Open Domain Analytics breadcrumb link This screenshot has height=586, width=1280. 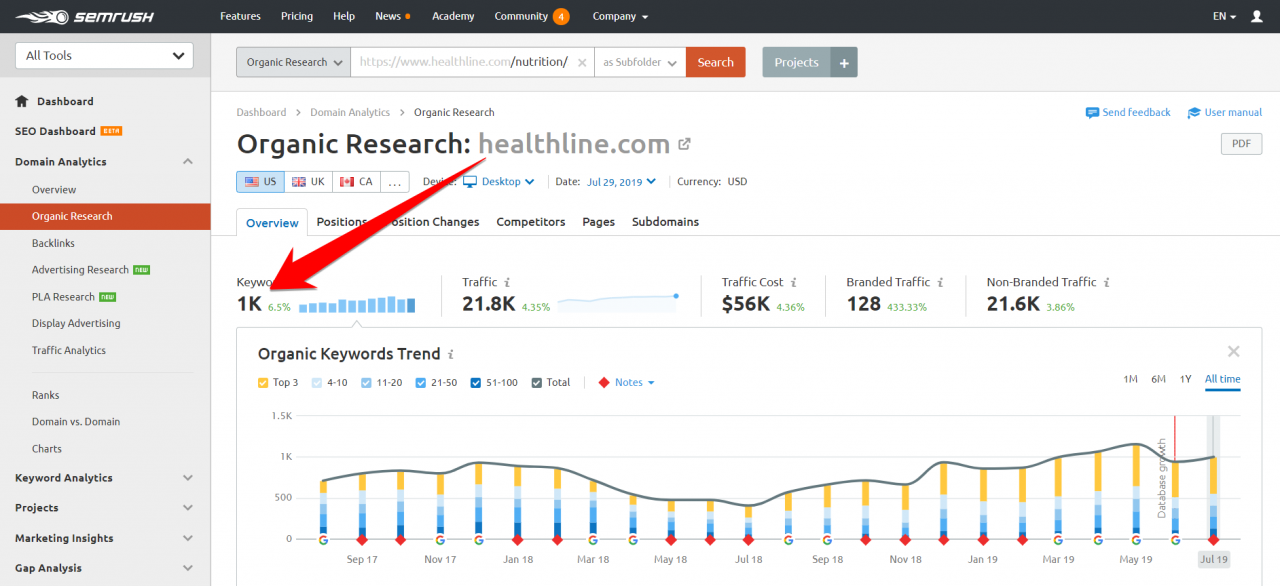tap(350, 112)
